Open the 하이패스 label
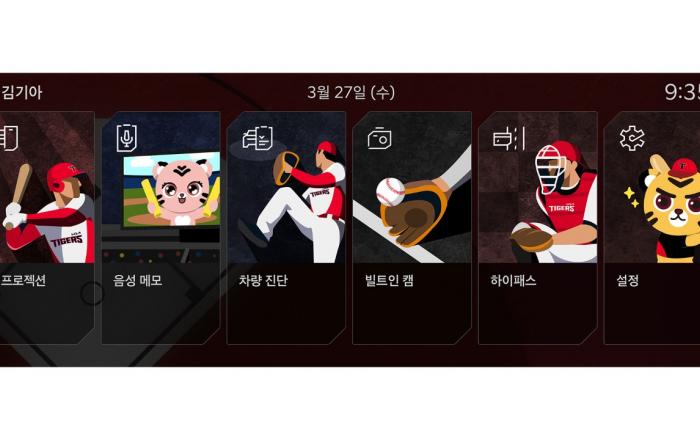 click(x=513, y=281)
